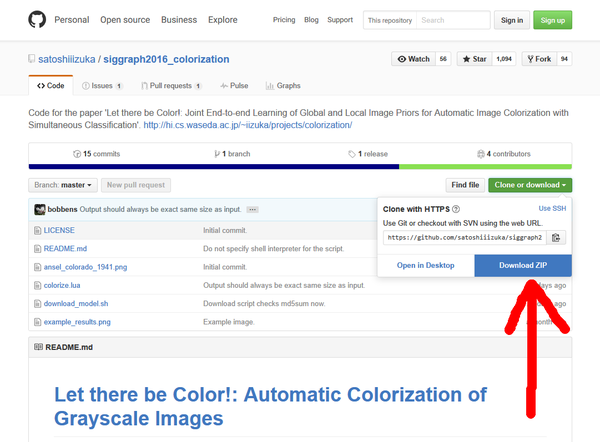Open Open source navigation item
This screenshot has width=600, height=442.
pos(125,20)
